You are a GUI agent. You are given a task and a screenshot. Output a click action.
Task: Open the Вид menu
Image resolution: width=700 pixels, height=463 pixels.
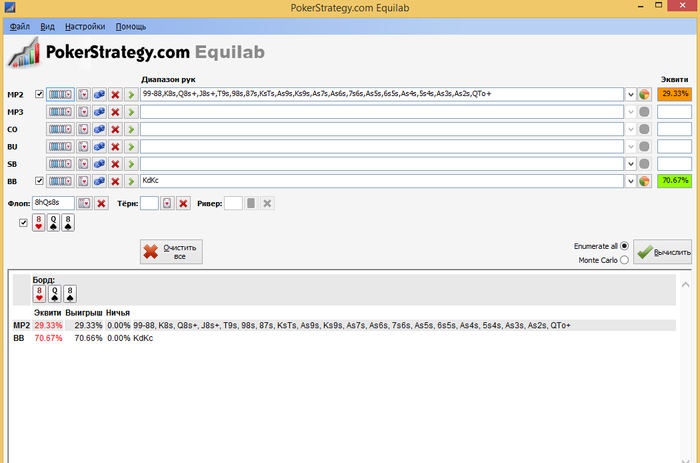pyautogui.click(x=47, y=27)
